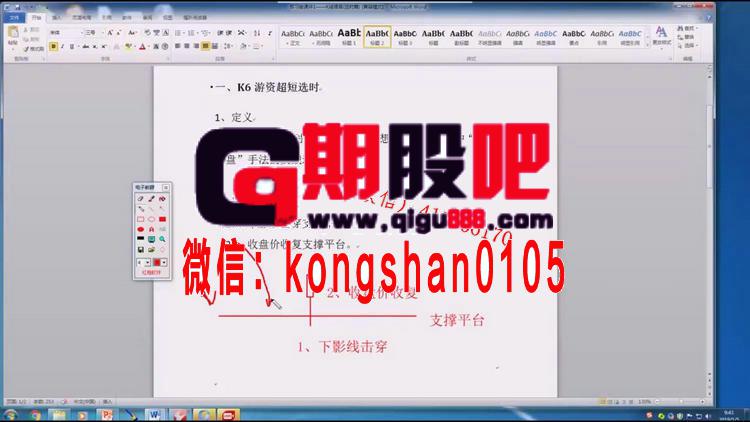This screenshot has height=422, width=750.
Task: Expand the styles gallery arrow
Action: pos(648,45)
